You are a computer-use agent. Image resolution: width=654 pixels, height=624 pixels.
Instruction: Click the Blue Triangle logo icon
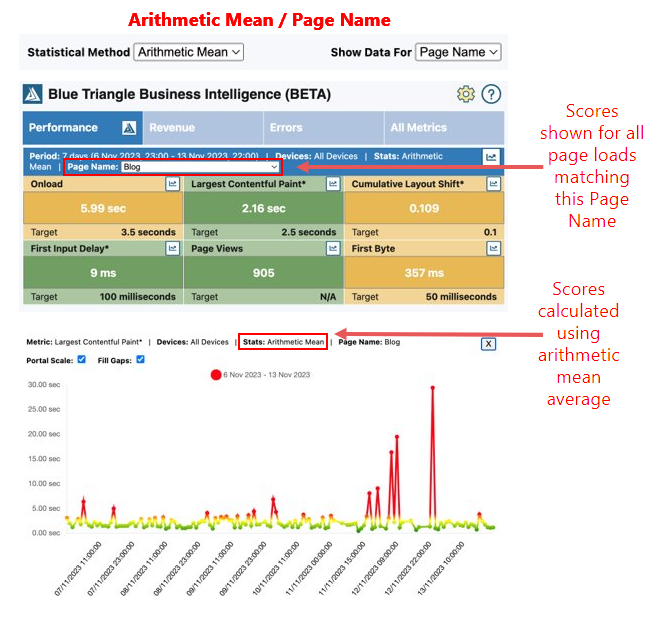point(33,94)
